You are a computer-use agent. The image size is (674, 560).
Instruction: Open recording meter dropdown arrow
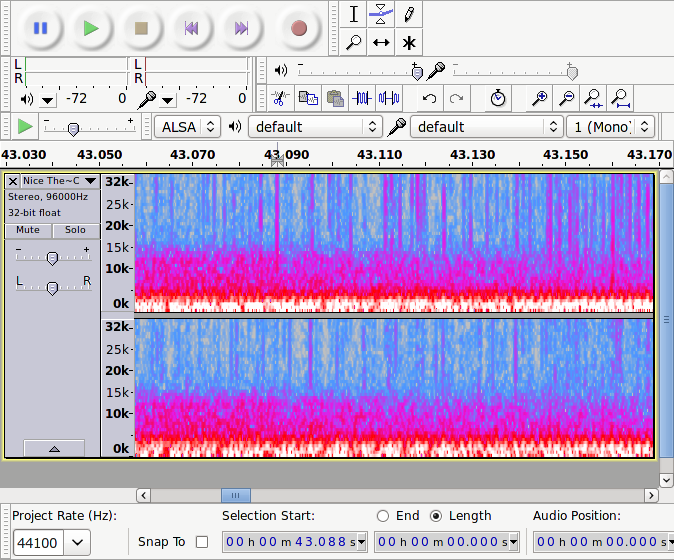[167, 101]
